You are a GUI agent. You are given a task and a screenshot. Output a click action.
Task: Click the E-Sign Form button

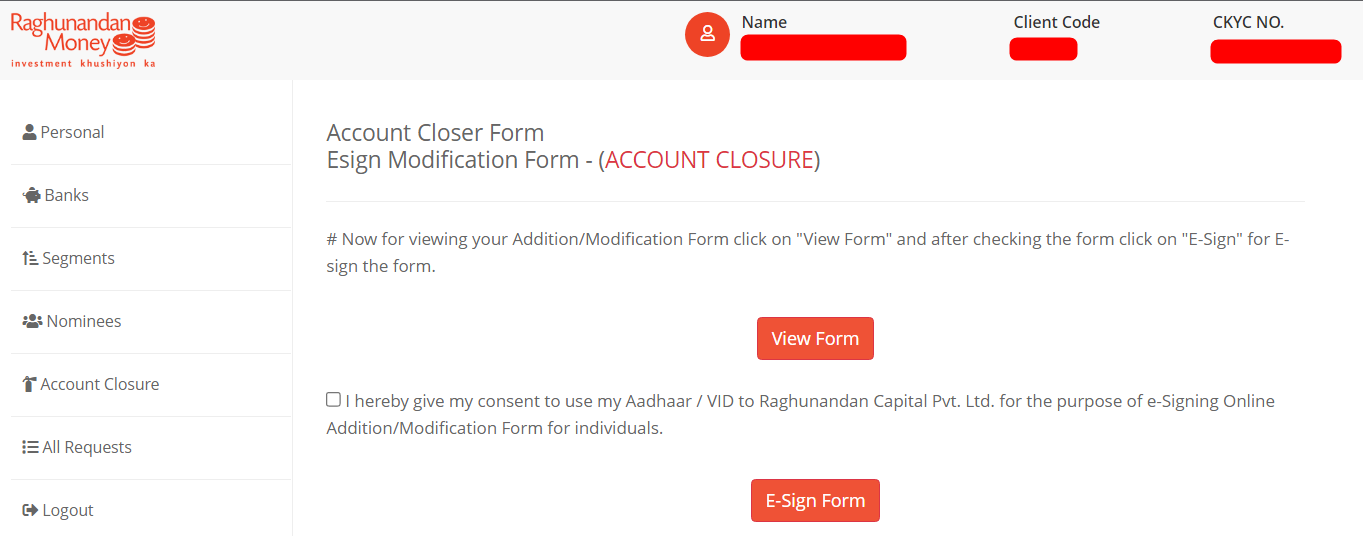(x=815, y=500)
